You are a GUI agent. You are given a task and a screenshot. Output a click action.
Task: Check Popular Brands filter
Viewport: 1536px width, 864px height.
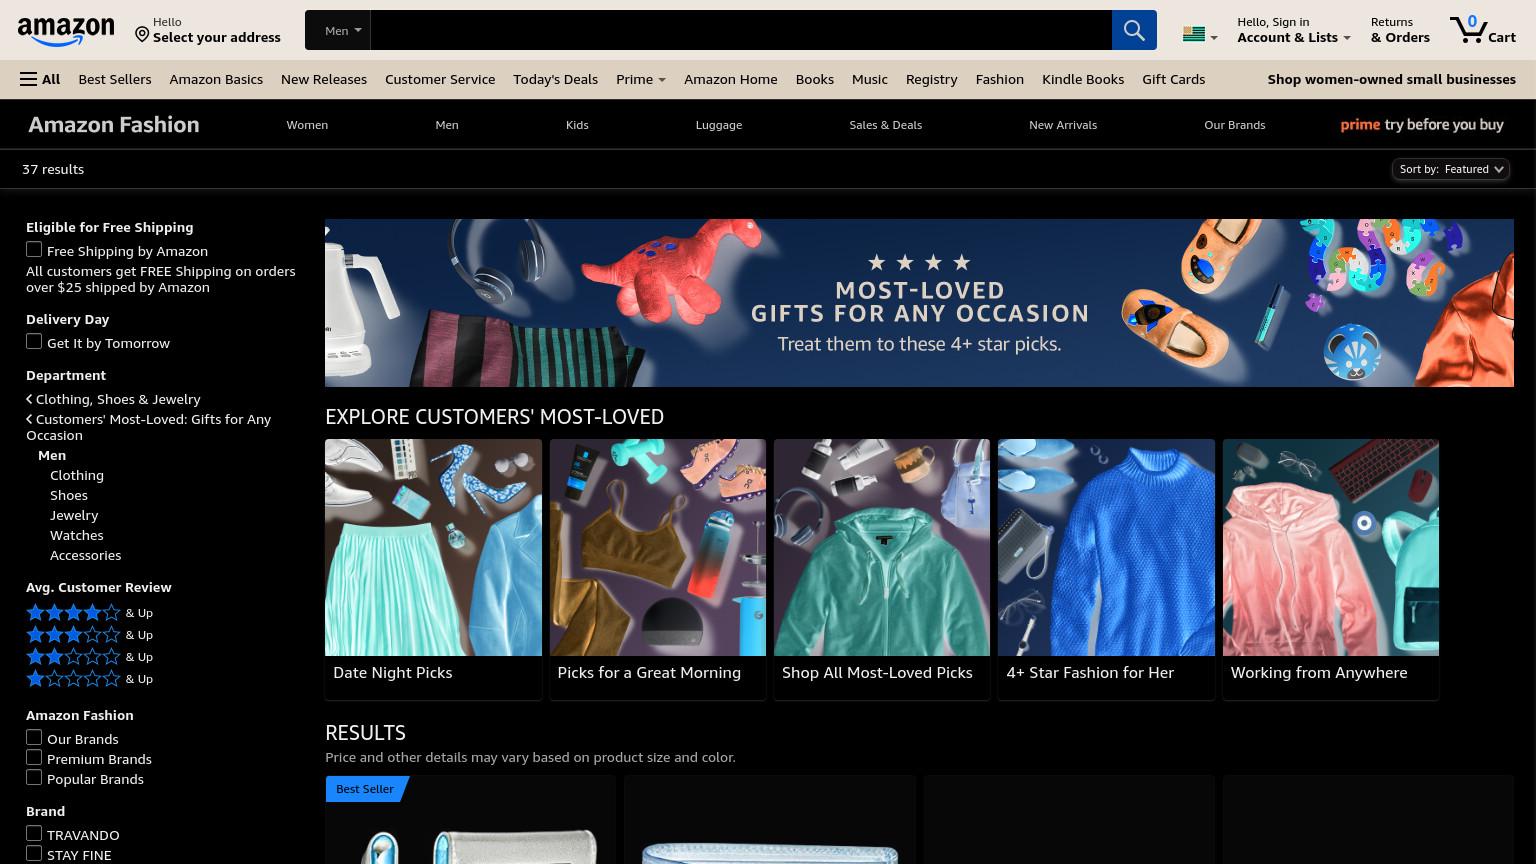click(34, 778)
